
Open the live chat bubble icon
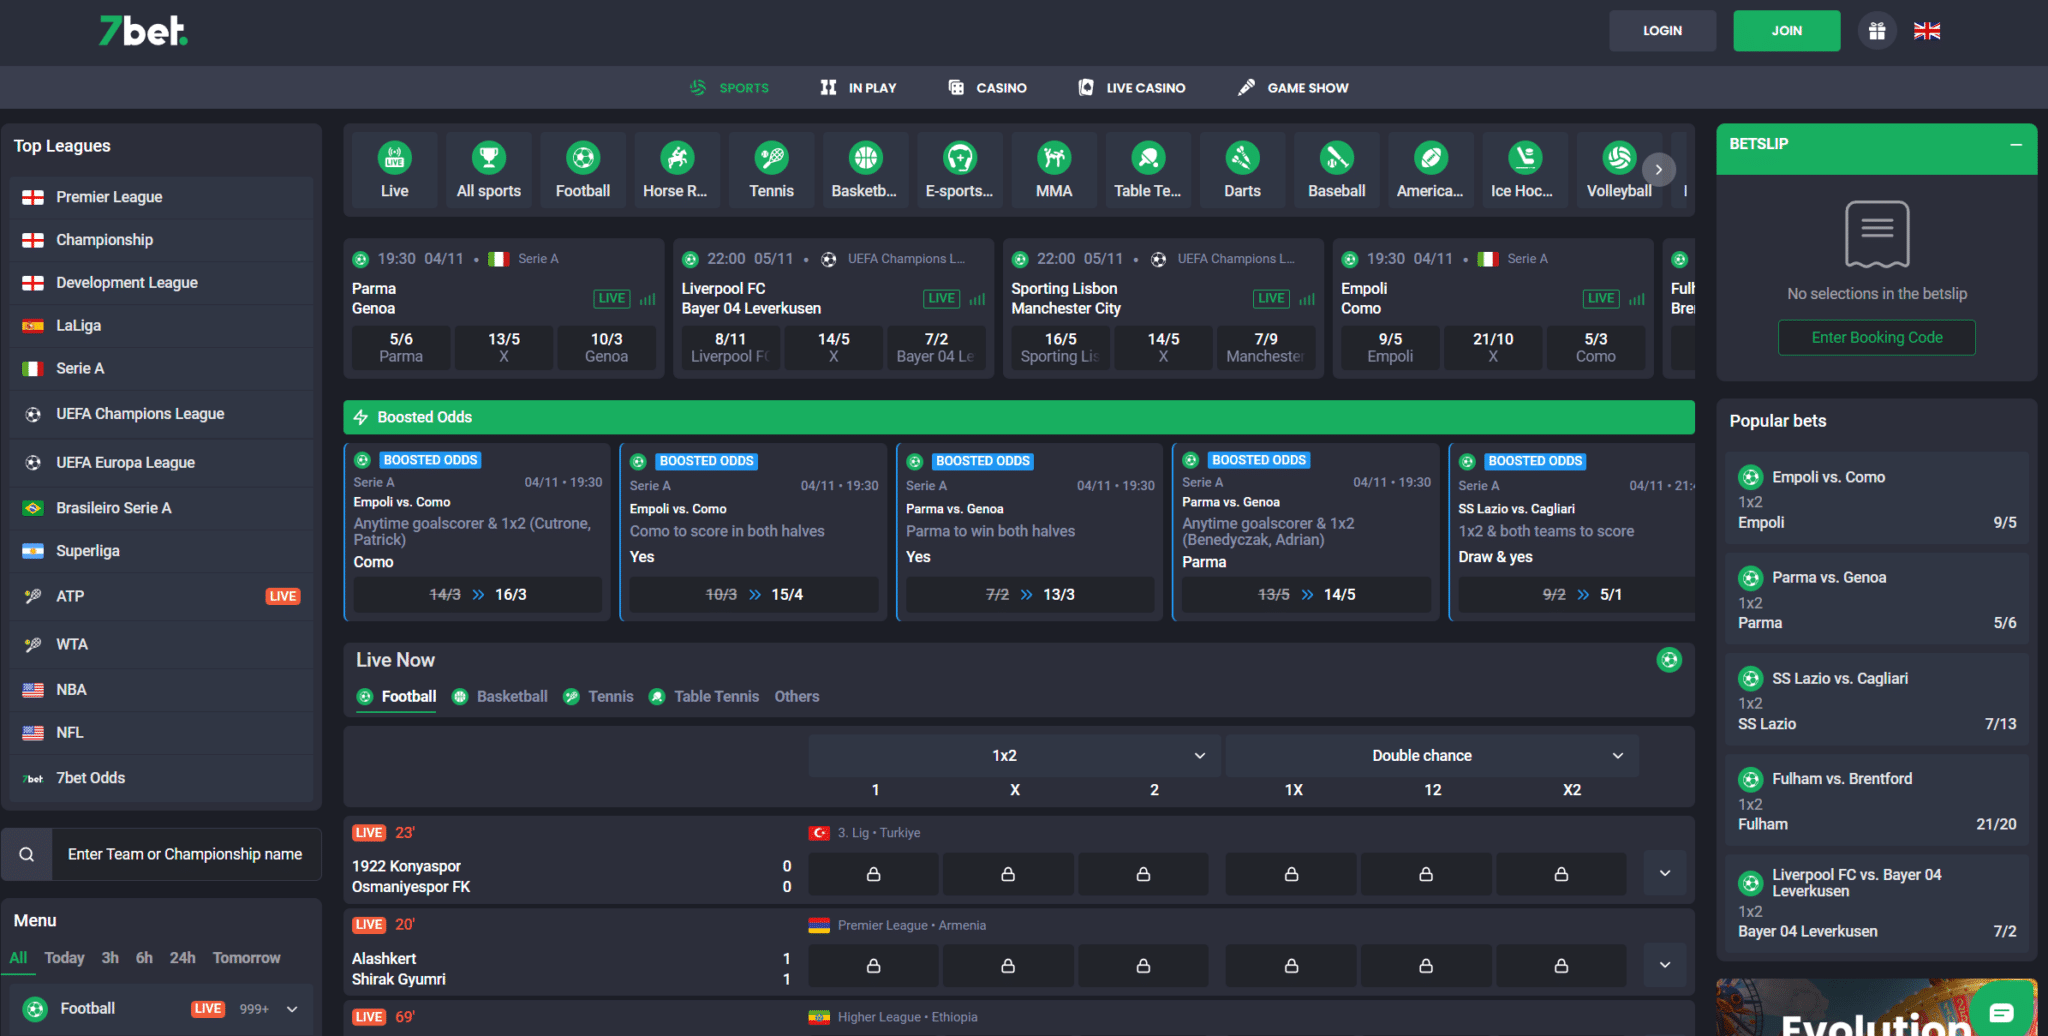[2001, 1012]
